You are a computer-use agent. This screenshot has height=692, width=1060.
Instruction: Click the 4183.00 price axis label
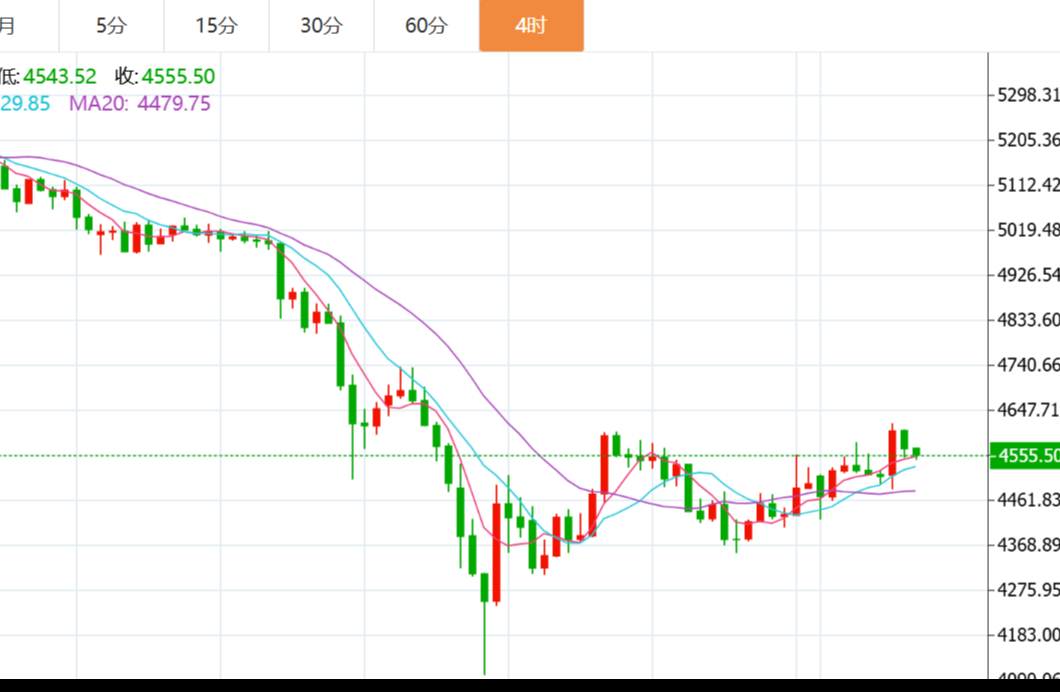click(x=1028, y=635)
